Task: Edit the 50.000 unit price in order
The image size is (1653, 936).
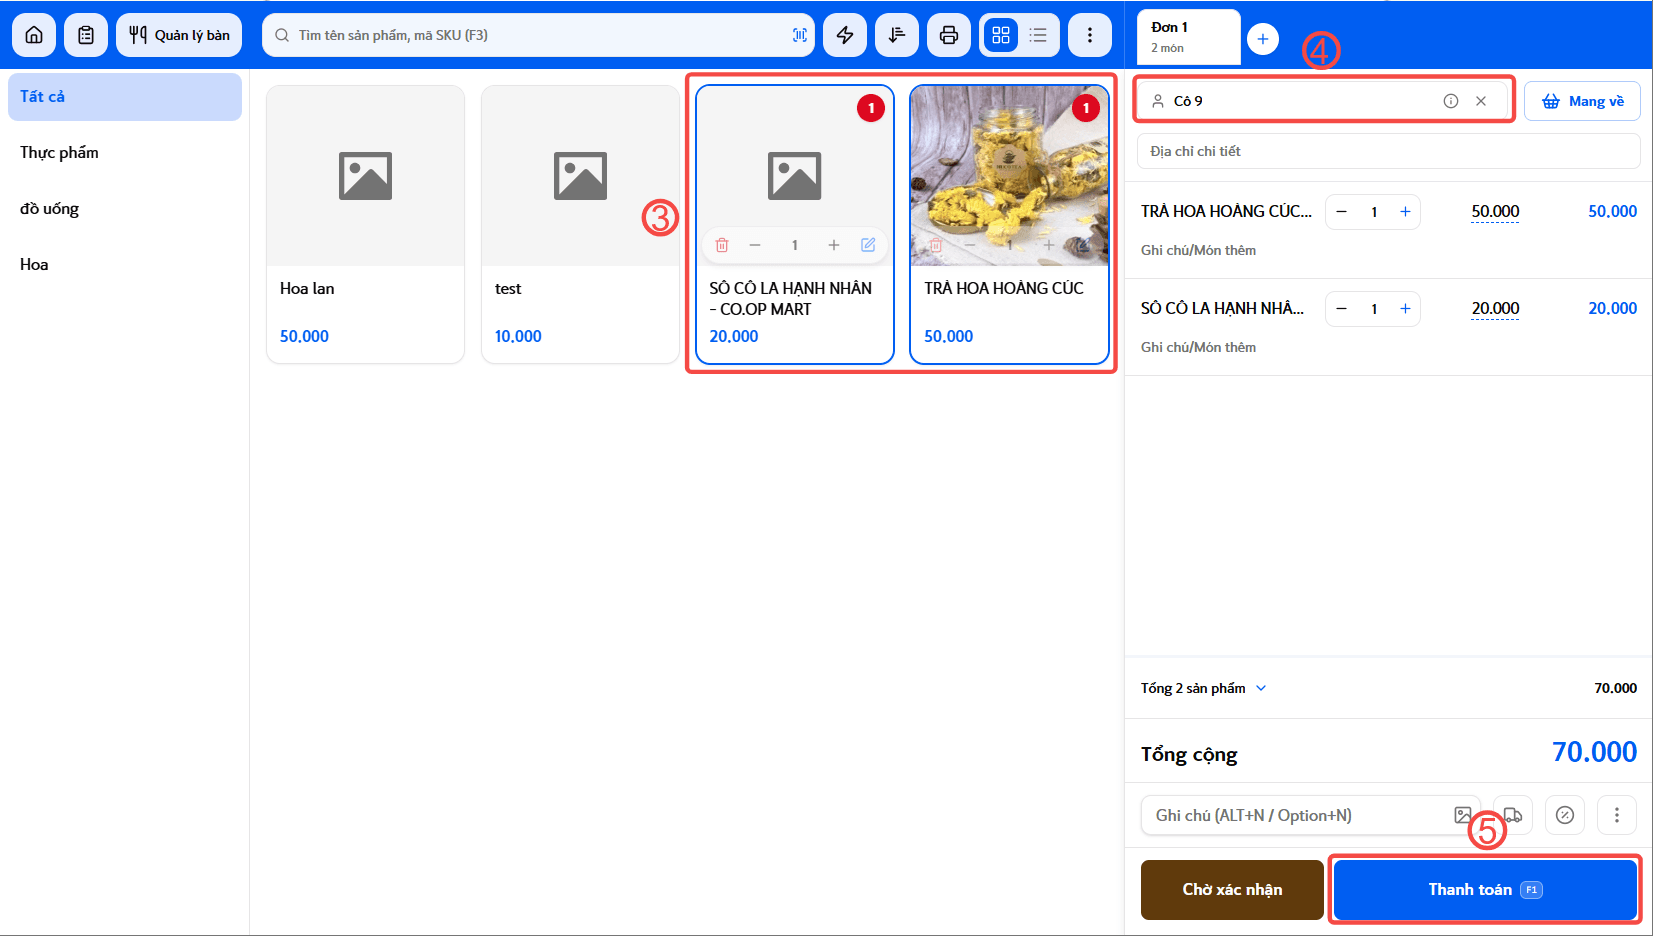Action: (x=1495, y=212)
